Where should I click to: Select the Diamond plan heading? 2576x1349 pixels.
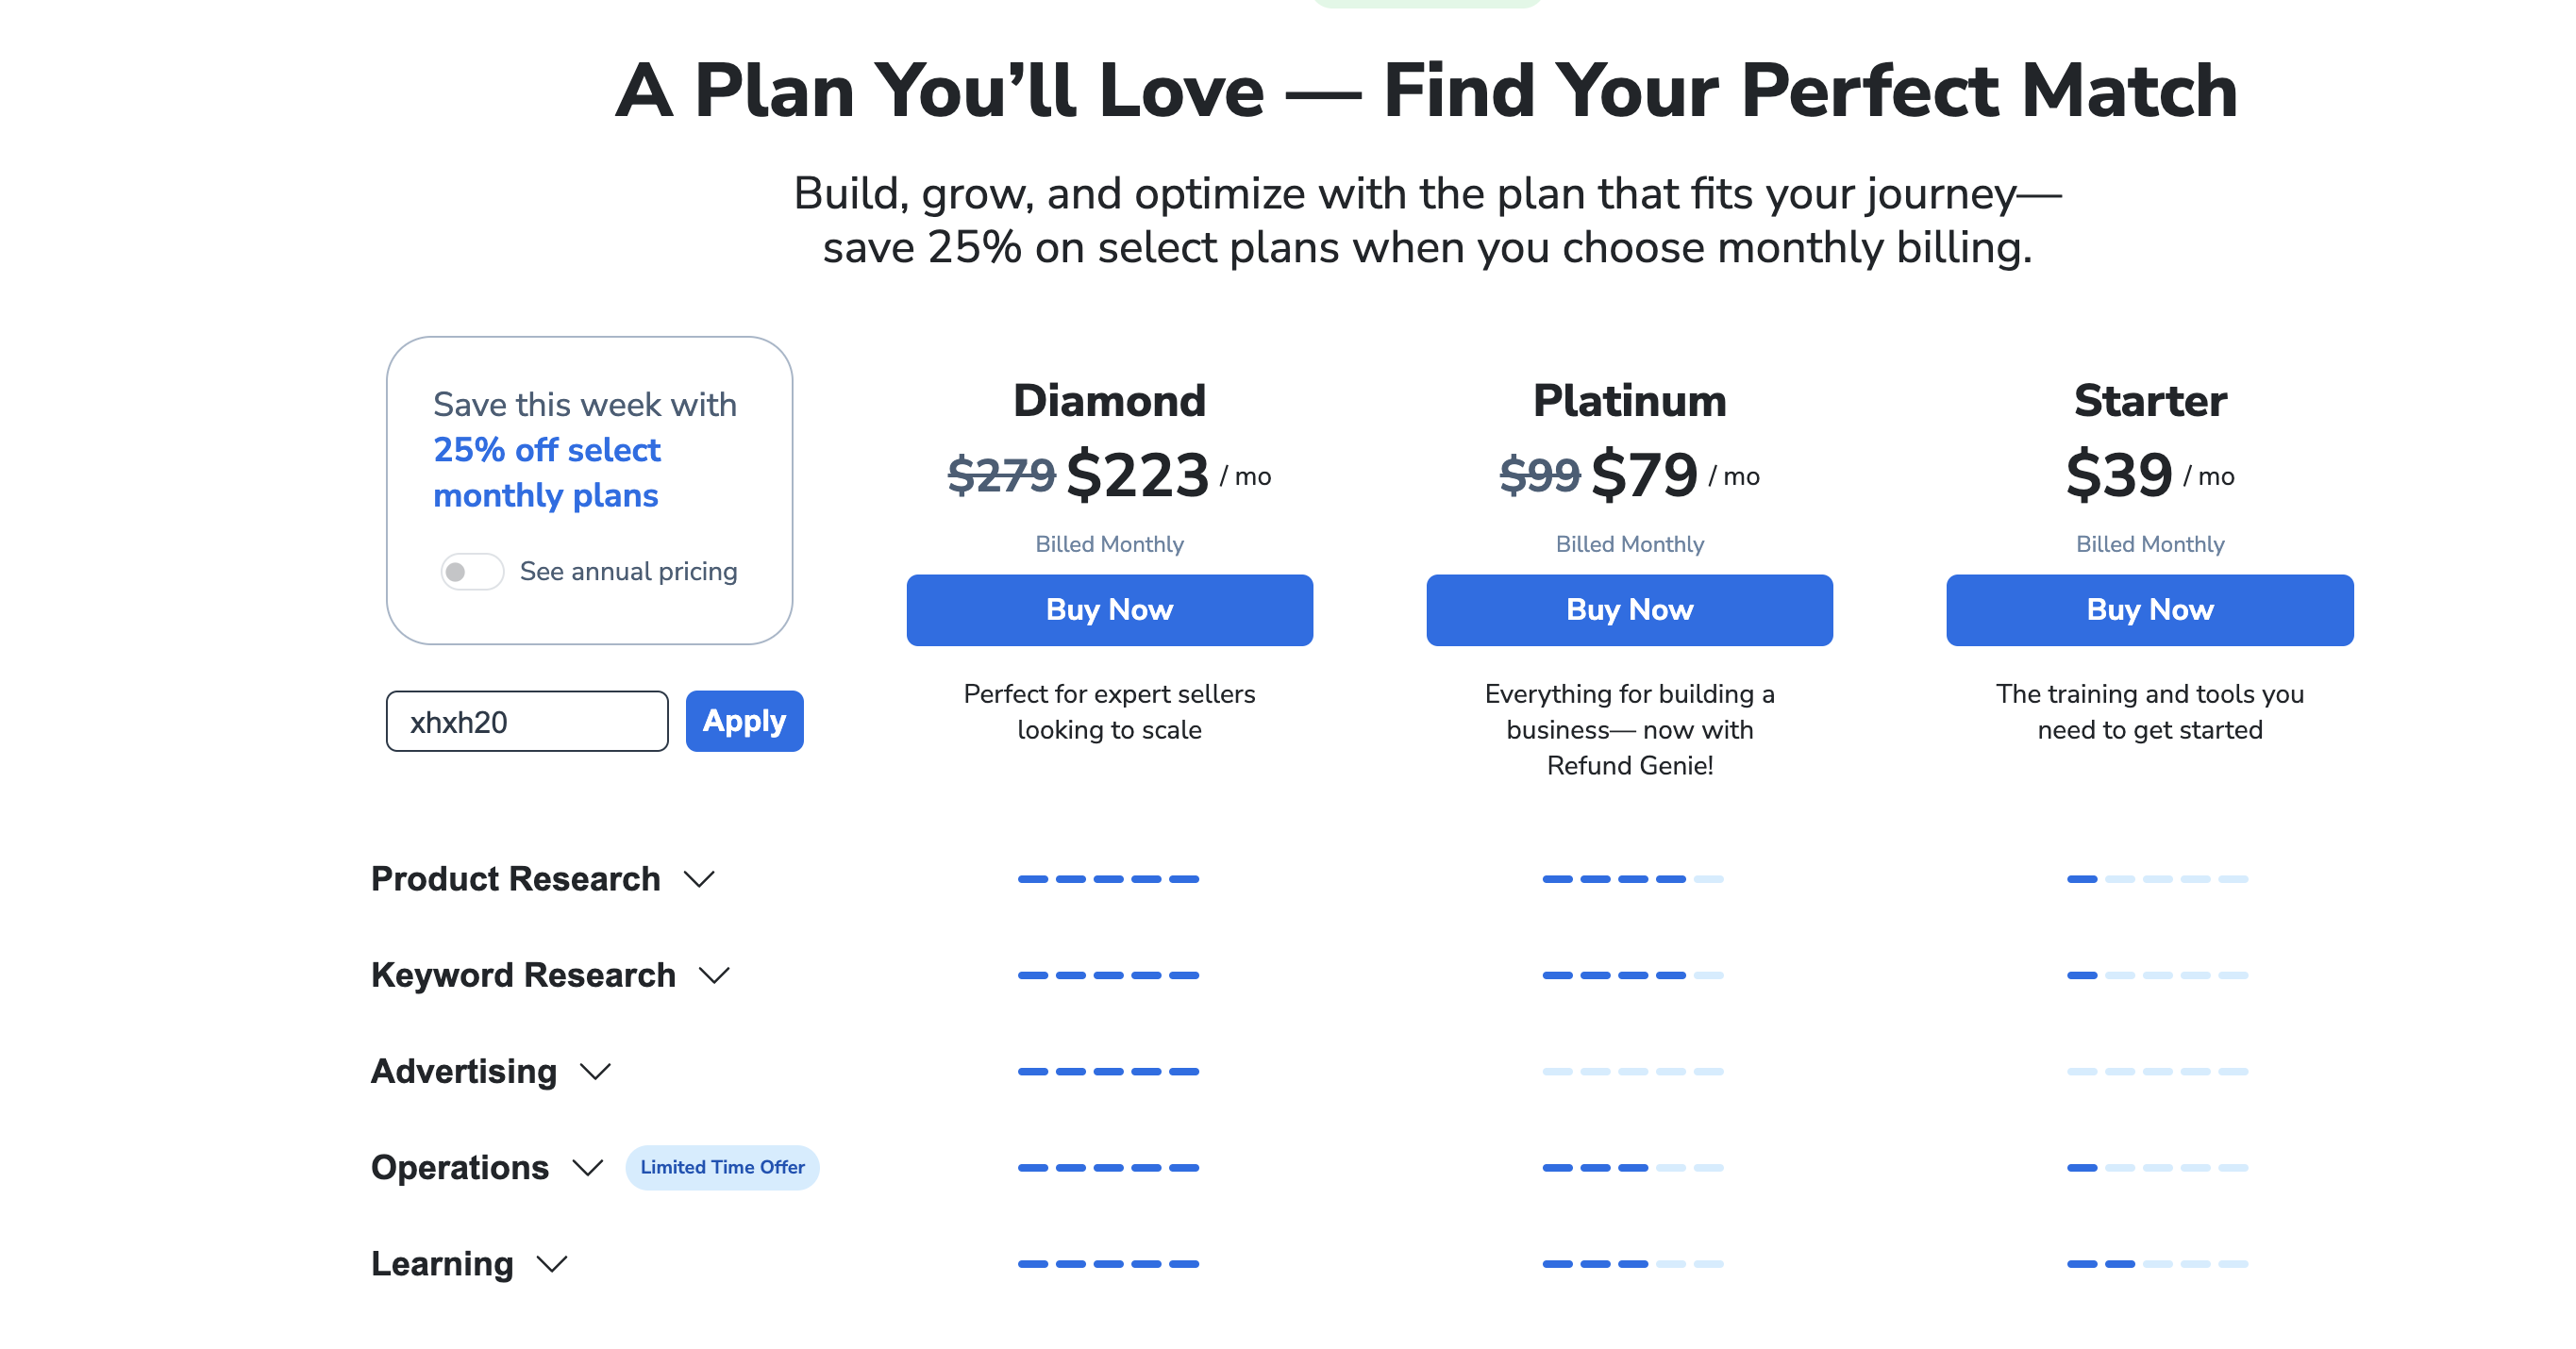pyautogui.click(x=1109, y=401)
